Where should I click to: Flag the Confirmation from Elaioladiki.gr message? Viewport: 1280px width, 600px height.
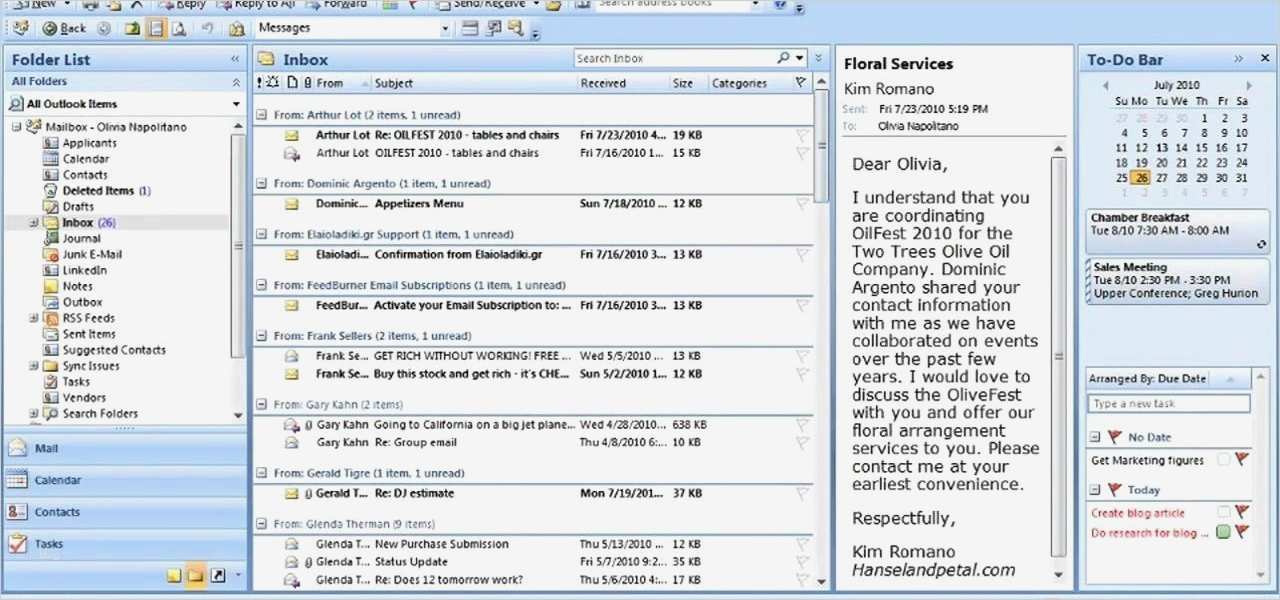(x=802, y=255)
